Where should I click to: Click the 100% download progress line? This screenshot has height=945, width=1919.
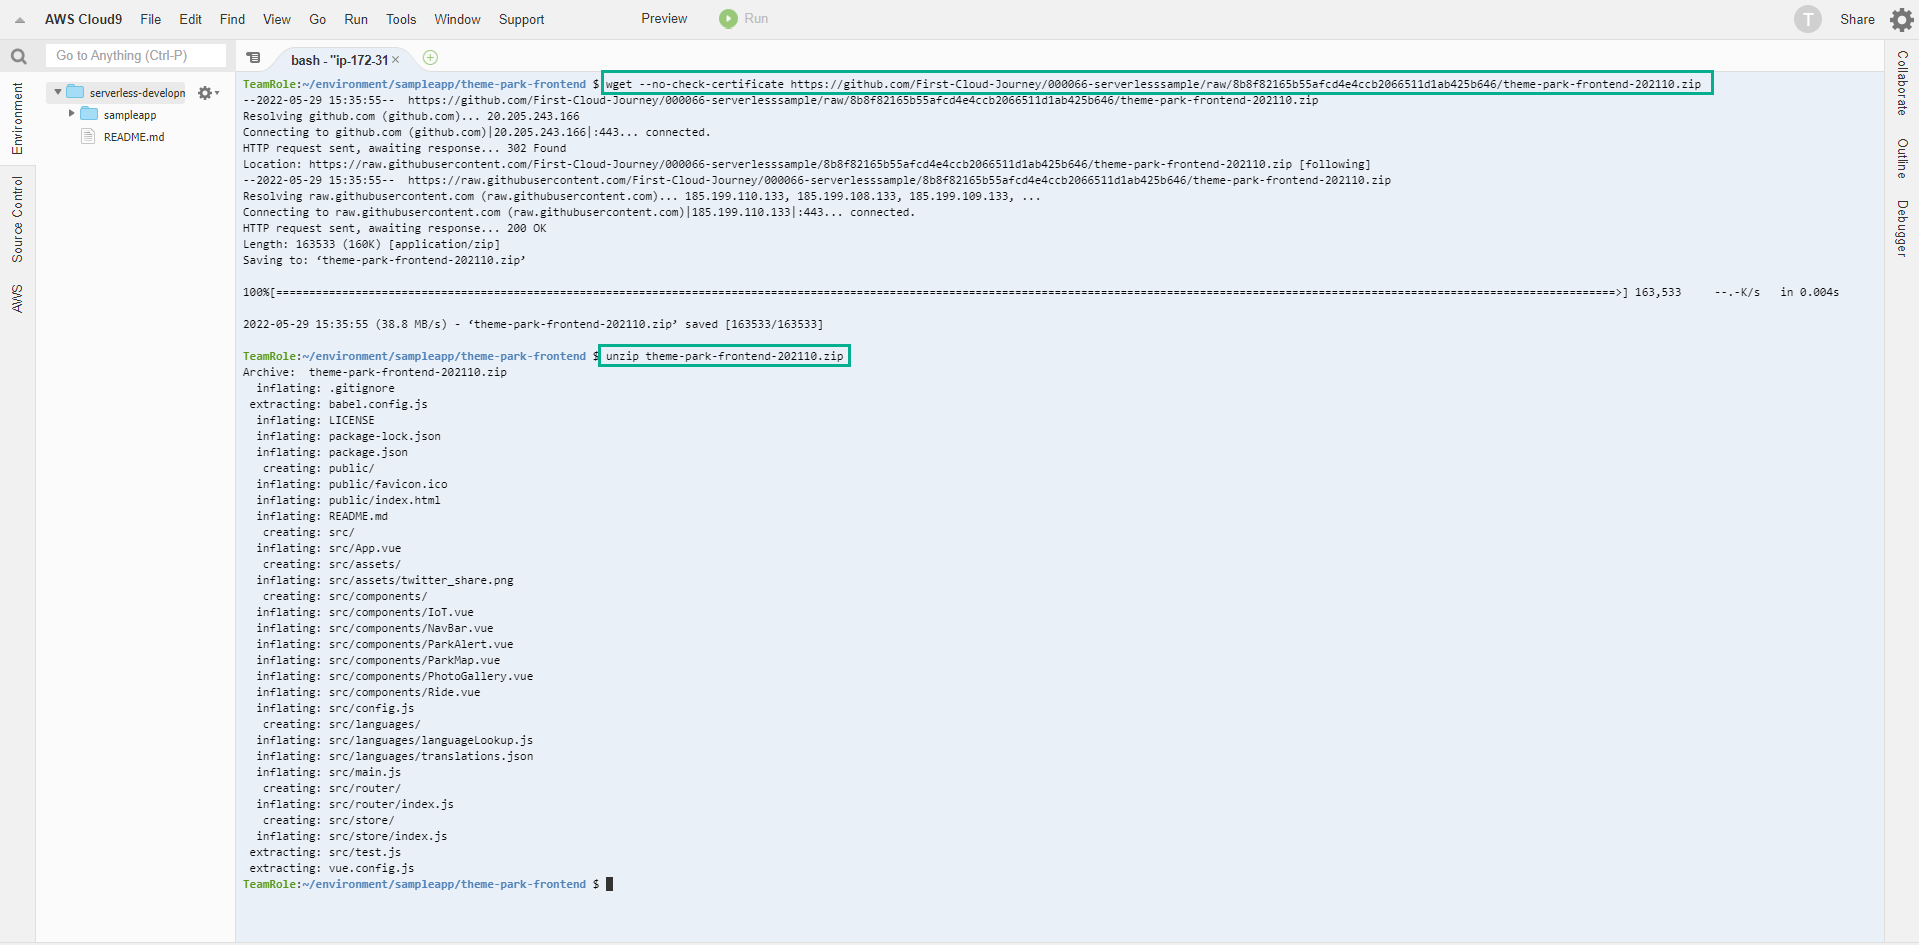tap(1041, 292)
